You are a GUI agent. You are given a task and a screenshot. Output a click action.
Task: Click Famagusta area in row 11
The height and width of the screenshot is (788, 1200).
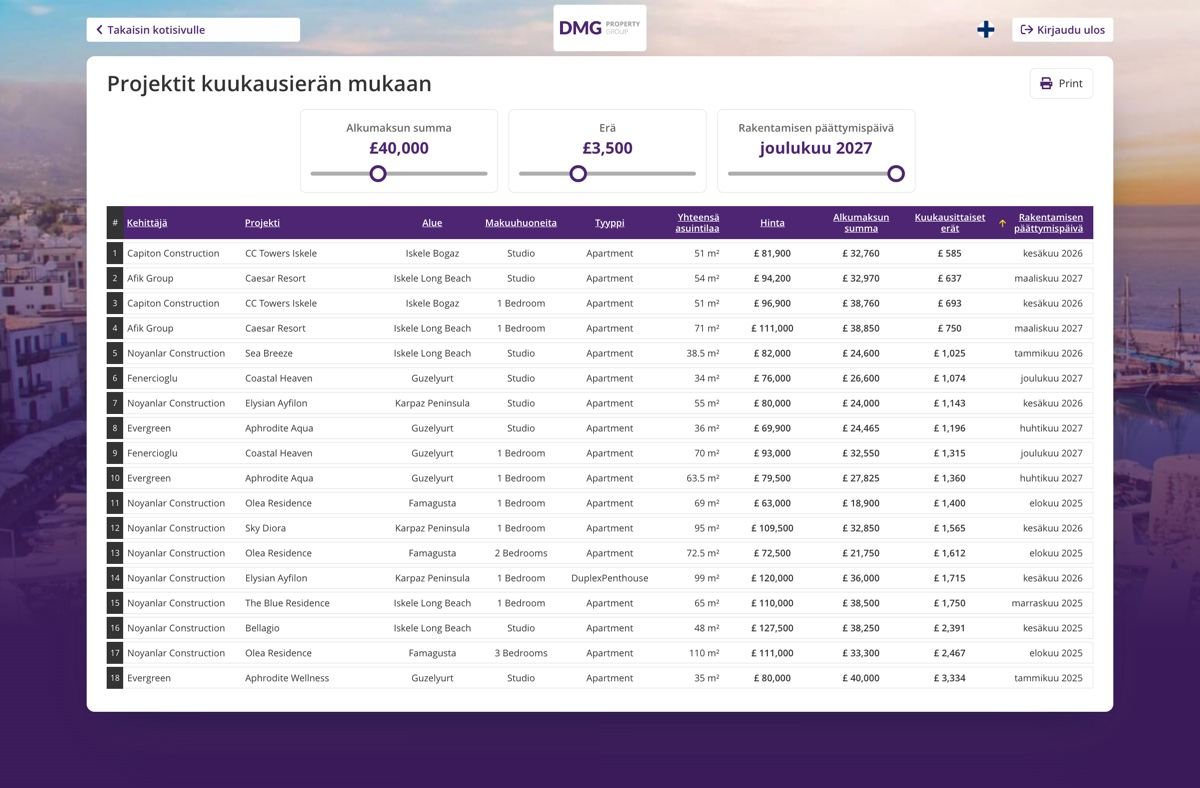(432, 503)
